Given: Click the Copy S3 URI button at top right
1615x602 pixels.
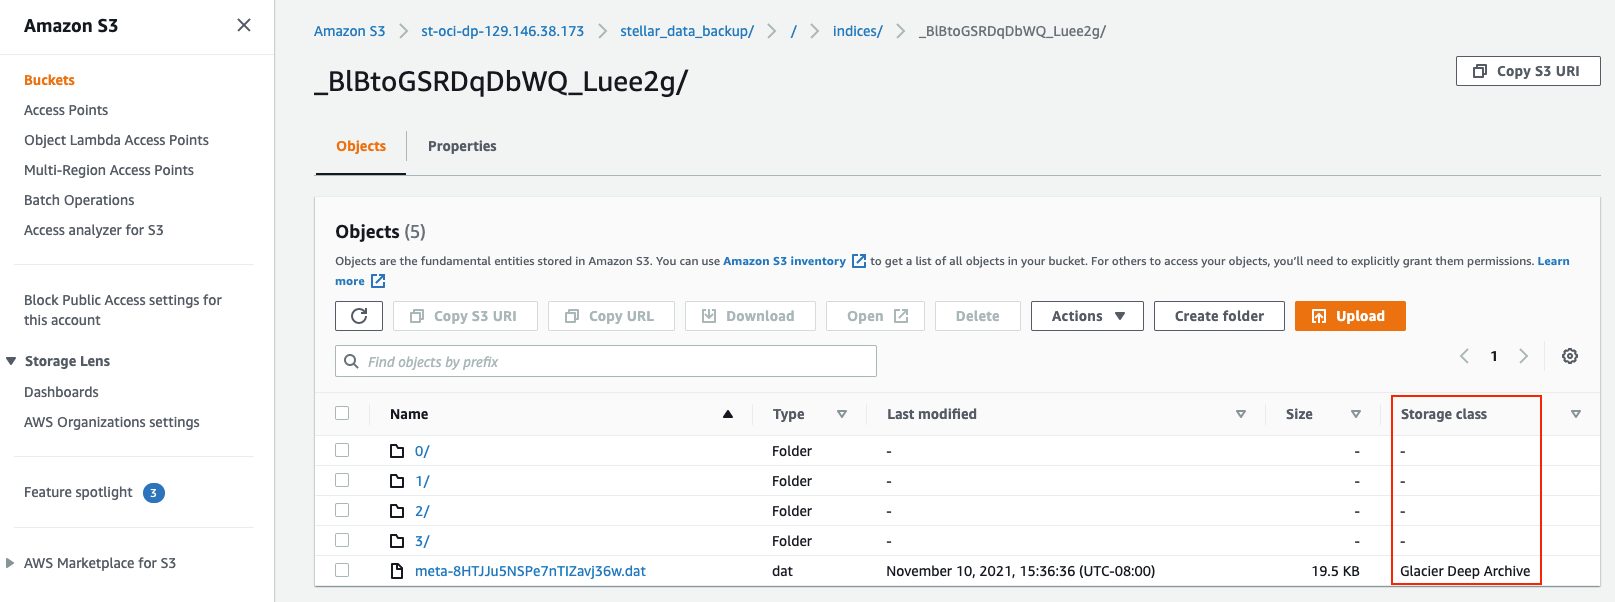Looking at the screenshot, I should click(x=1527, y=71).
